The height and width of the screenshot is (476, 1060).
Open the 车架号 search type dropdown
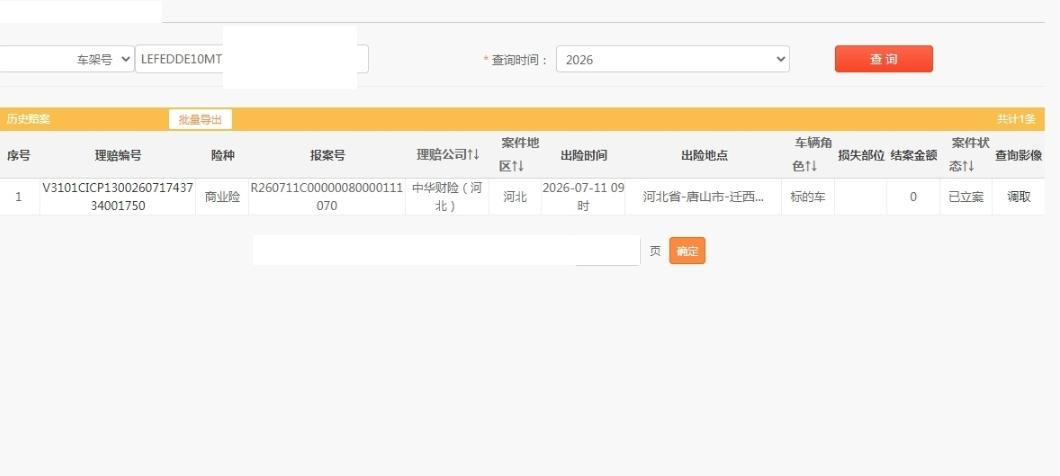pos(67,59)
